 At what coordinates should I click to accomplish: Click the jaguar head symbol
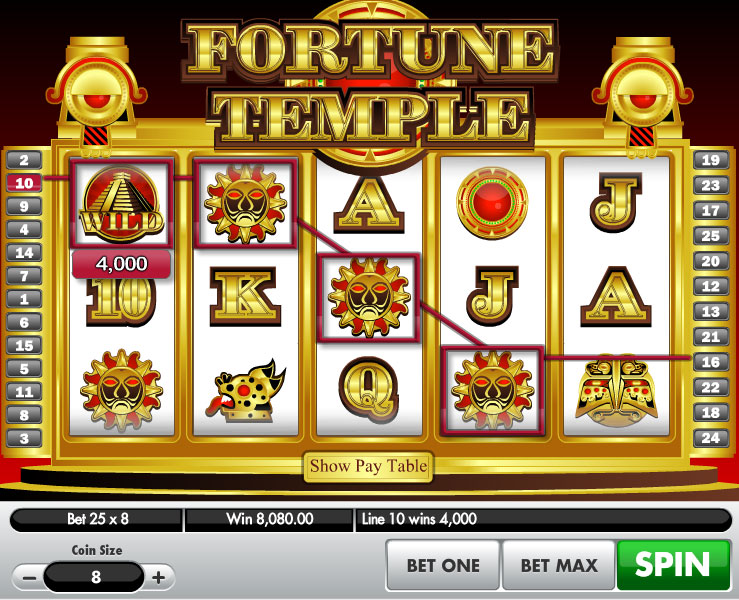click(246, 391)
